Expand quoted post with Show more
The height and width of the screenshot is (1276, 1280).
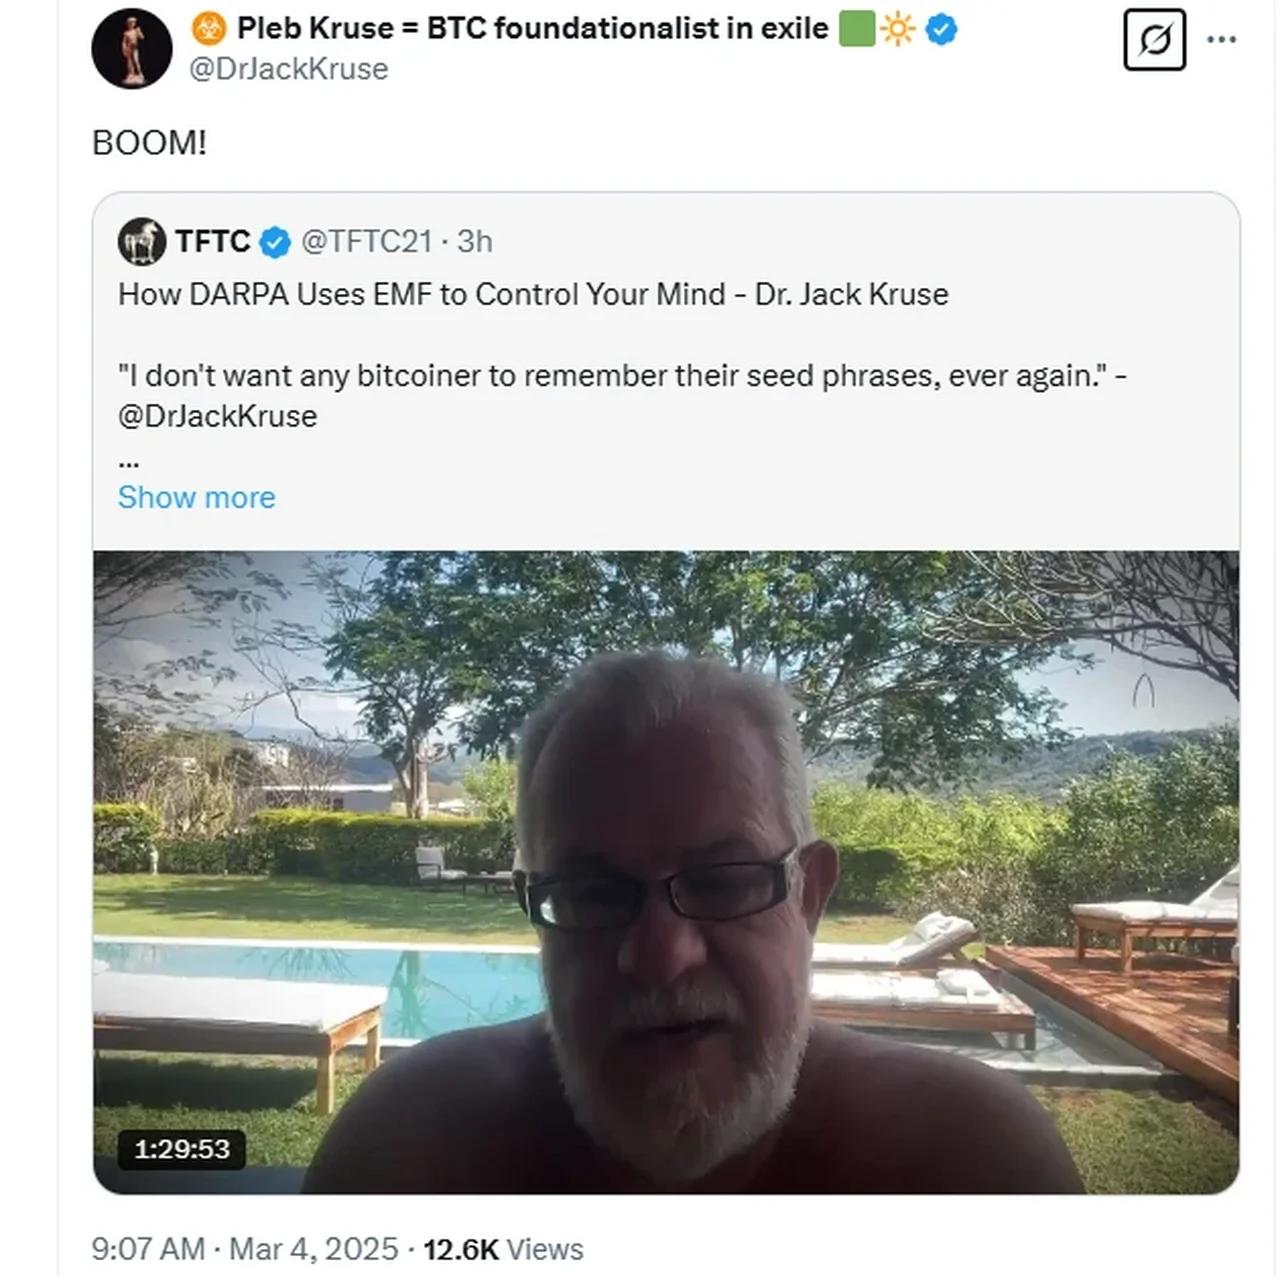click(x=196, y=497)
